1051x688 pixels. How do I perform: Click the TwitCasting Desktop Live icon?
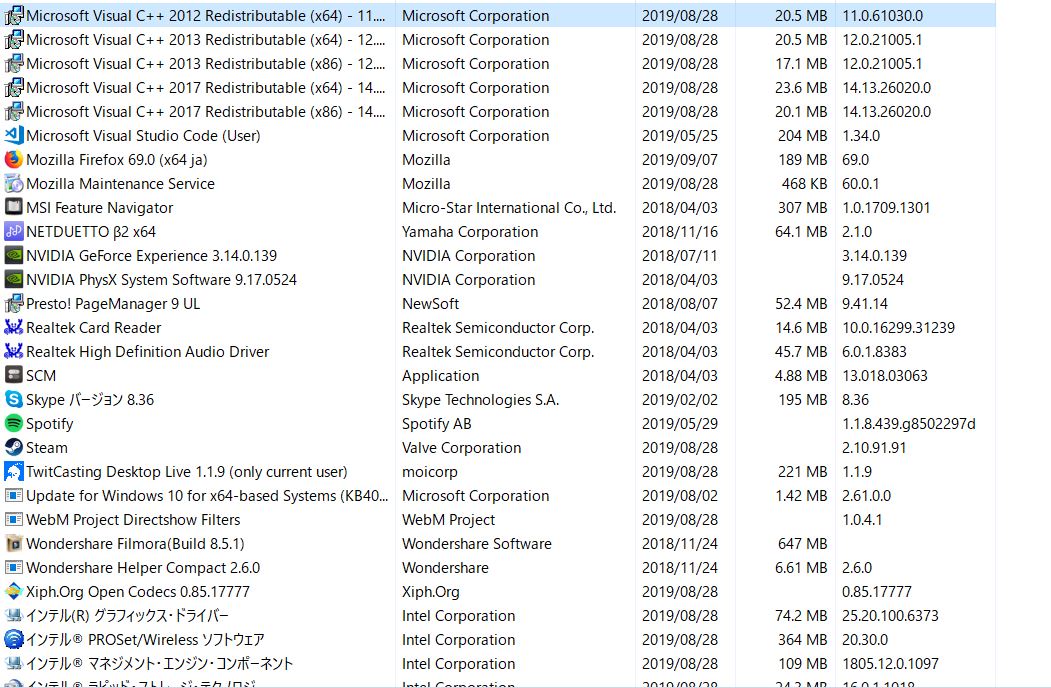click(x=14, y=472)
